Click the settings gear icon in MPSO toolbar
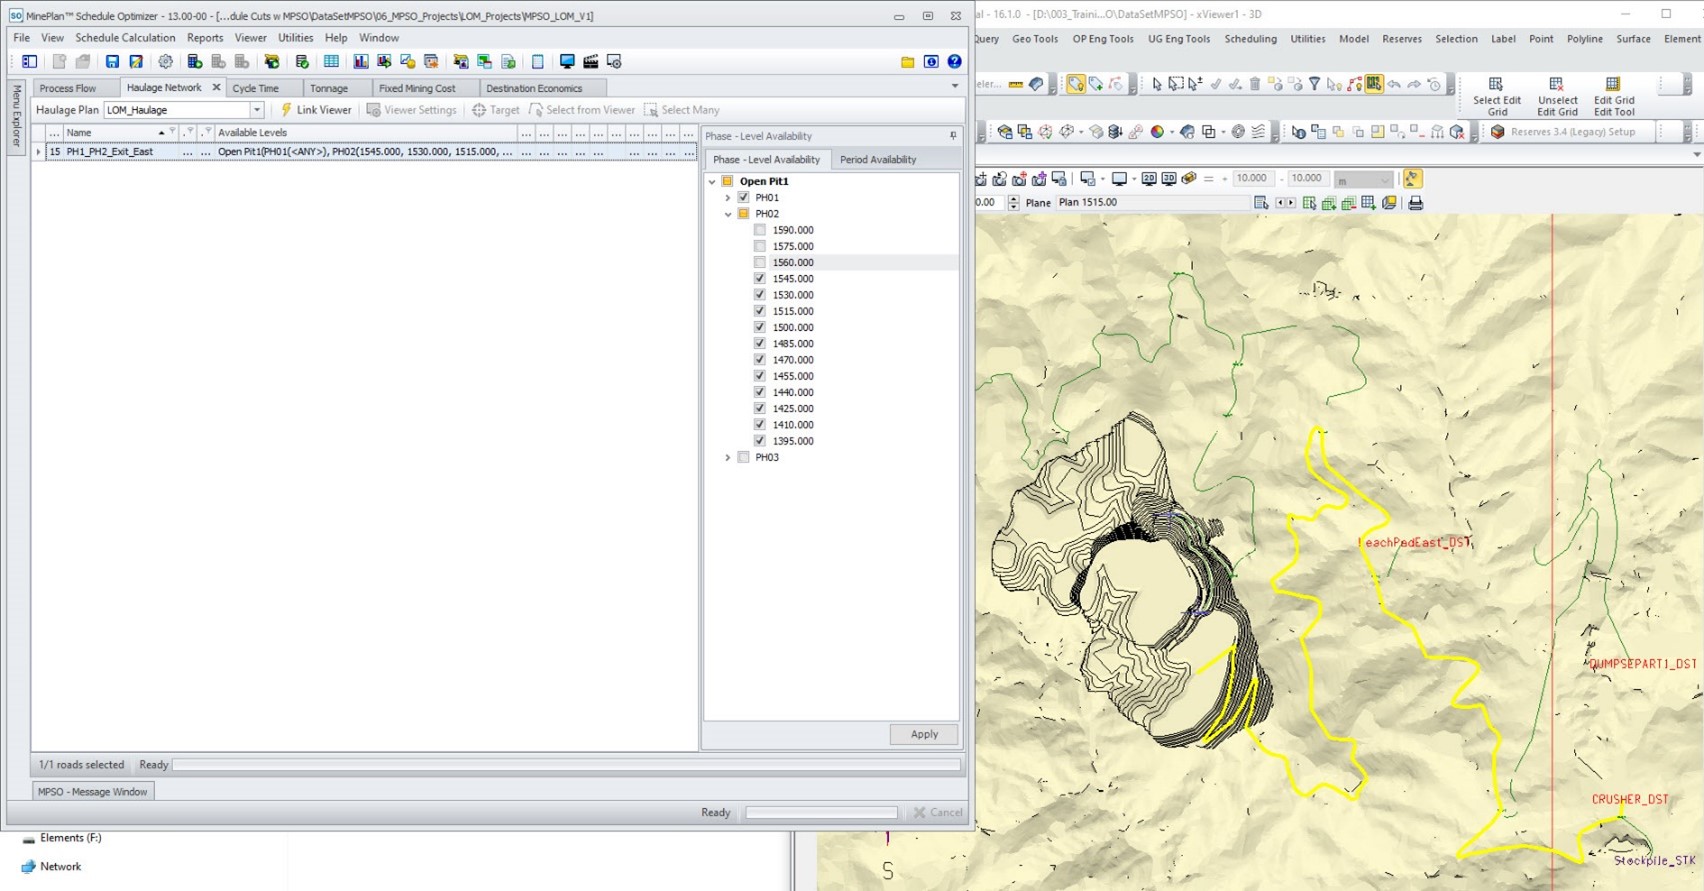This screenshot has height=891, width=1704. coord(166,62)
